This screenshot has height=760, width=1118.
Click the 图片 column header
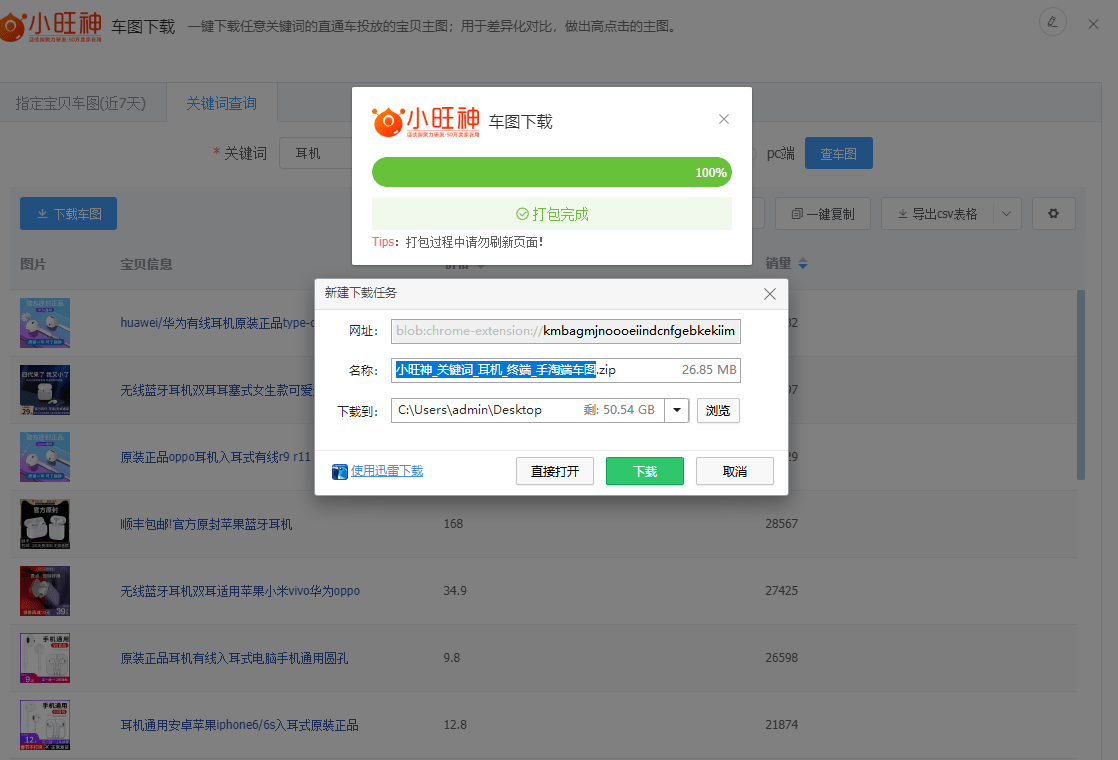[x=33, y=264]
